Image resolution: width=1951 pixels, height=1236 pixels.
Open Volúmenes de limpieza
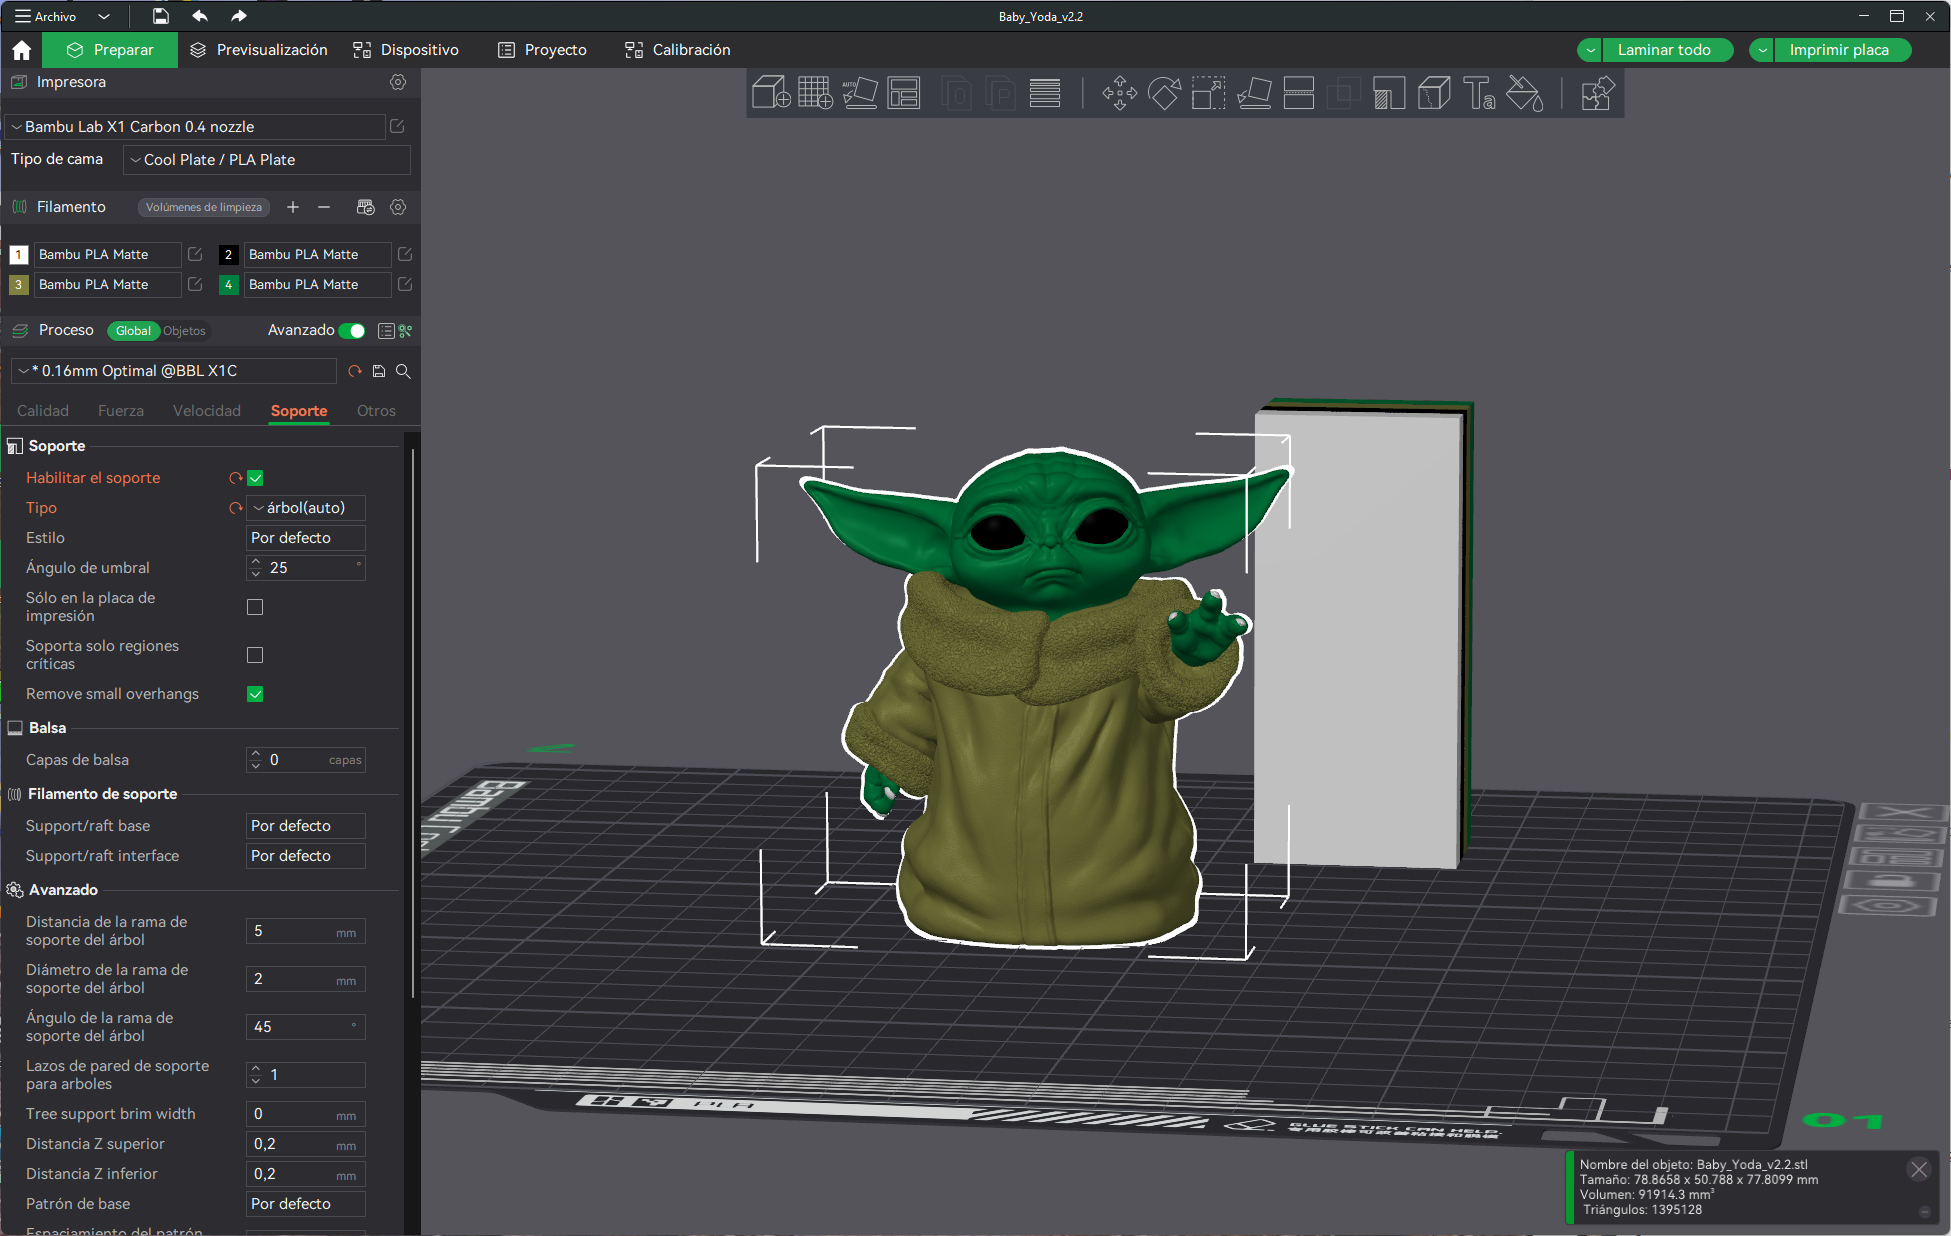204,207
